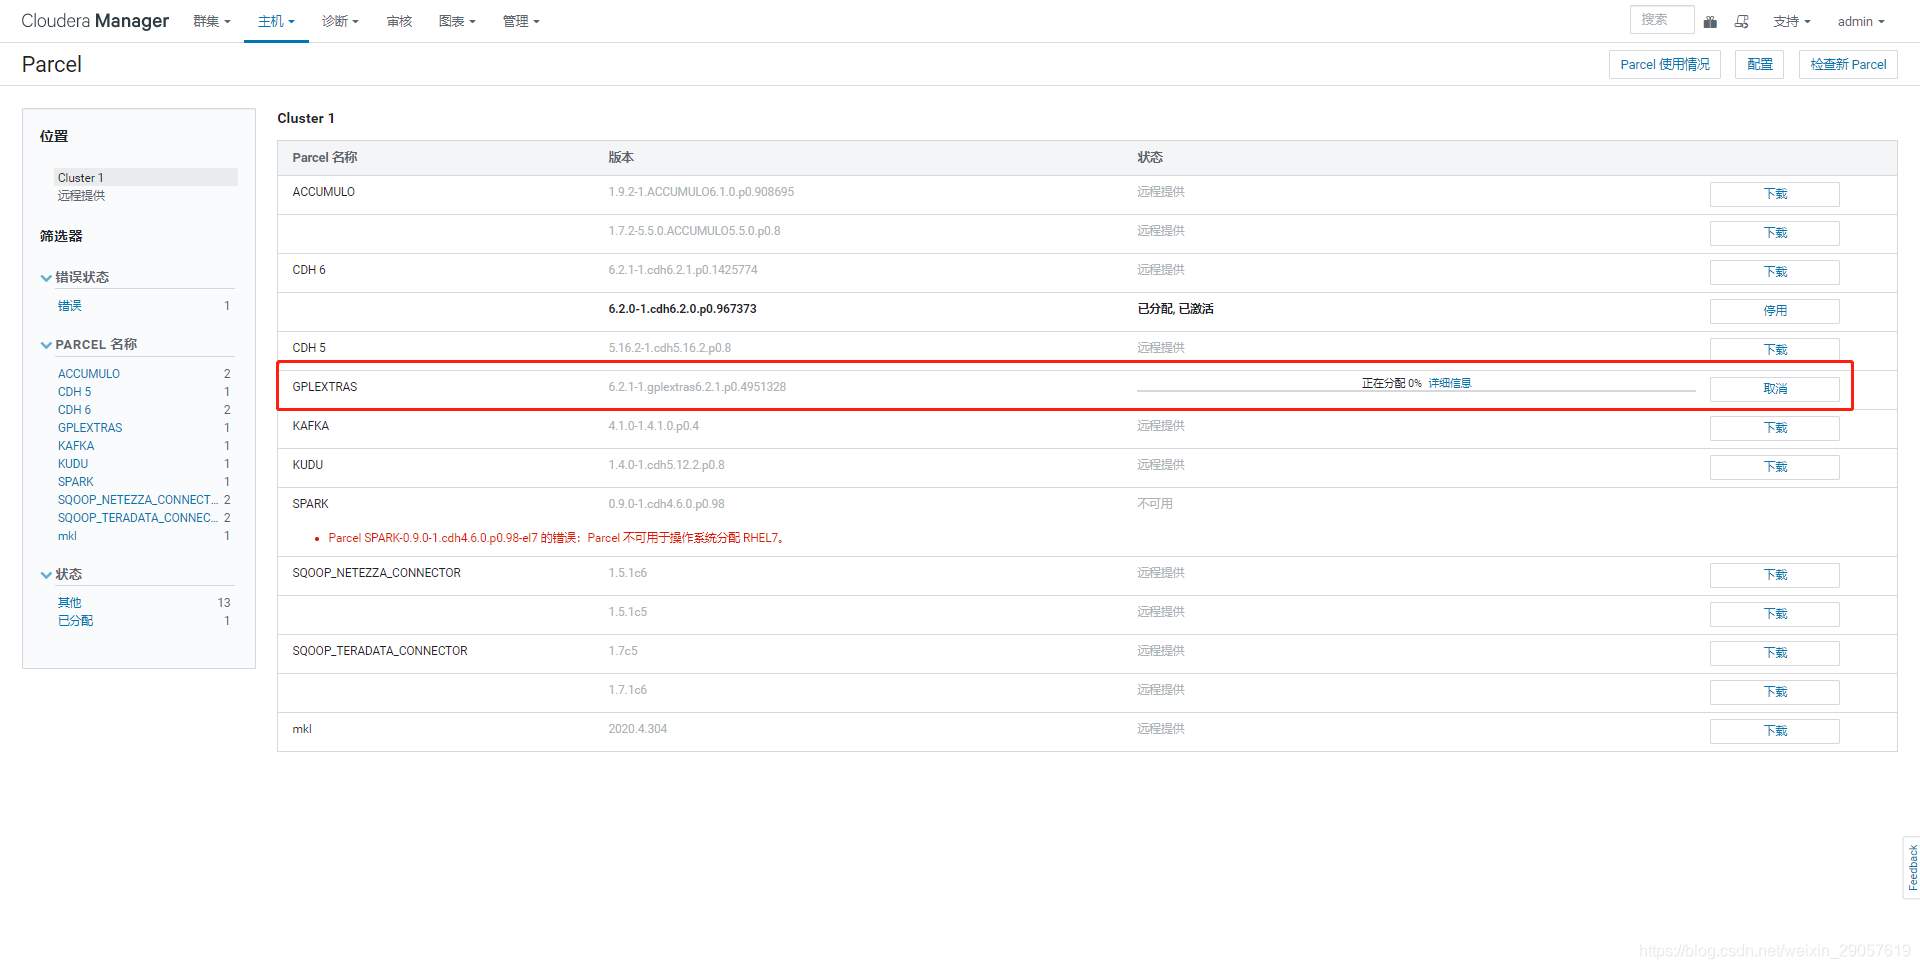Viewport: 1920px width, 969px height.
Task: Click the 版本 column header
Action: (x=621, y=157)
